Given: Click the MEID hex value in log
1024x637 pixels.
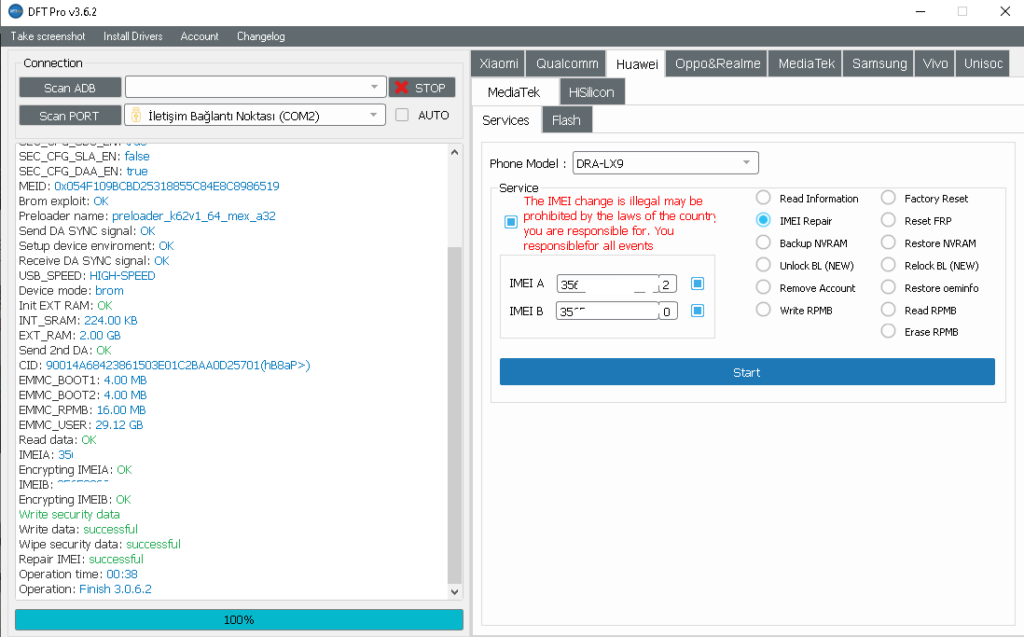Looking at the screenshot, I should coord(167,186).
